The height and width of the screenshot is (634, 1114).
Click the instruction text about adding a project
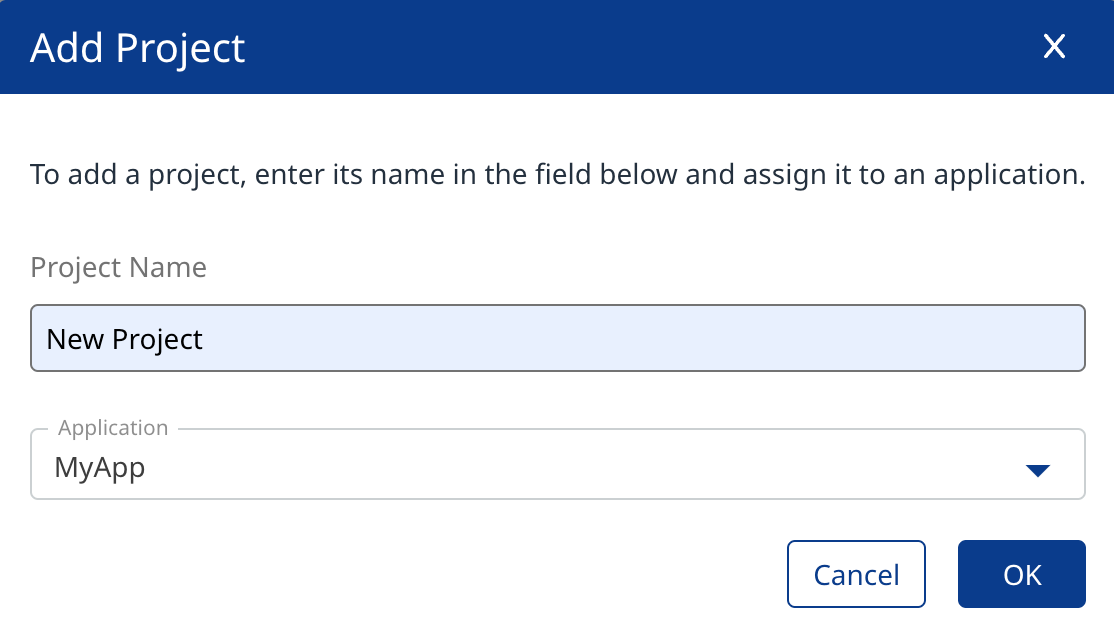557,174
